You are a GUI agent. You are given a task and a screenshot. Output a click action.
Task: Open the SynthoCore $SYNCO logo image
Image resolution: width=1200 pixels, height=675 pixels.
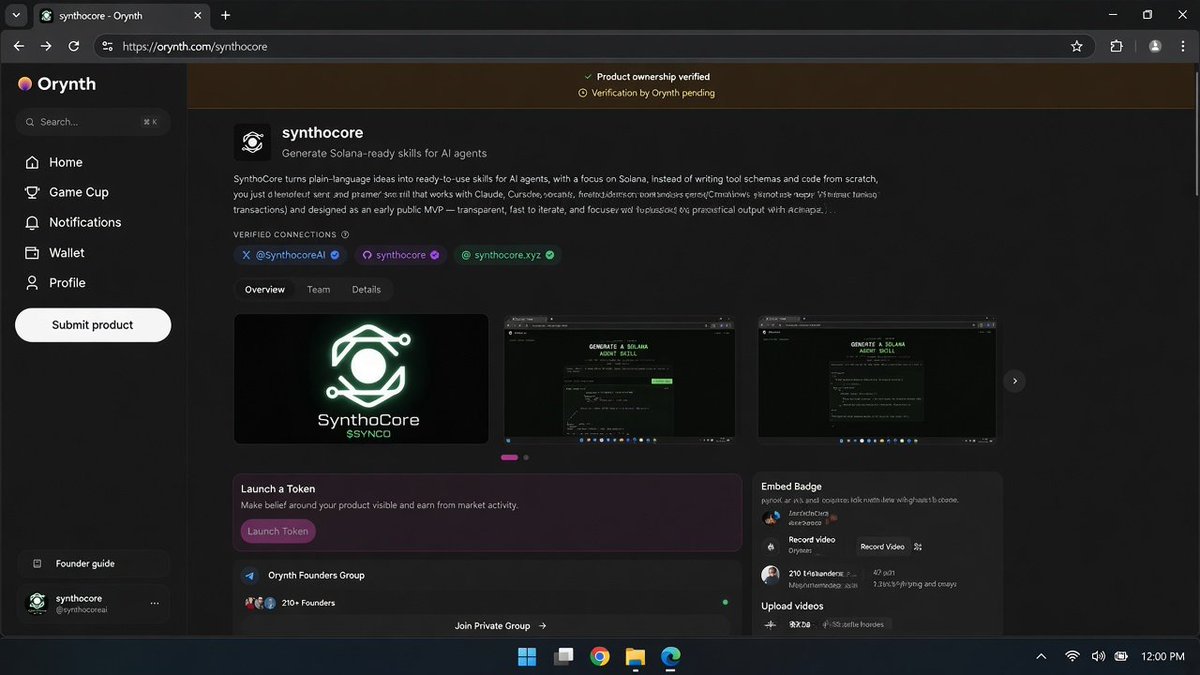click(x=361, y=379)
